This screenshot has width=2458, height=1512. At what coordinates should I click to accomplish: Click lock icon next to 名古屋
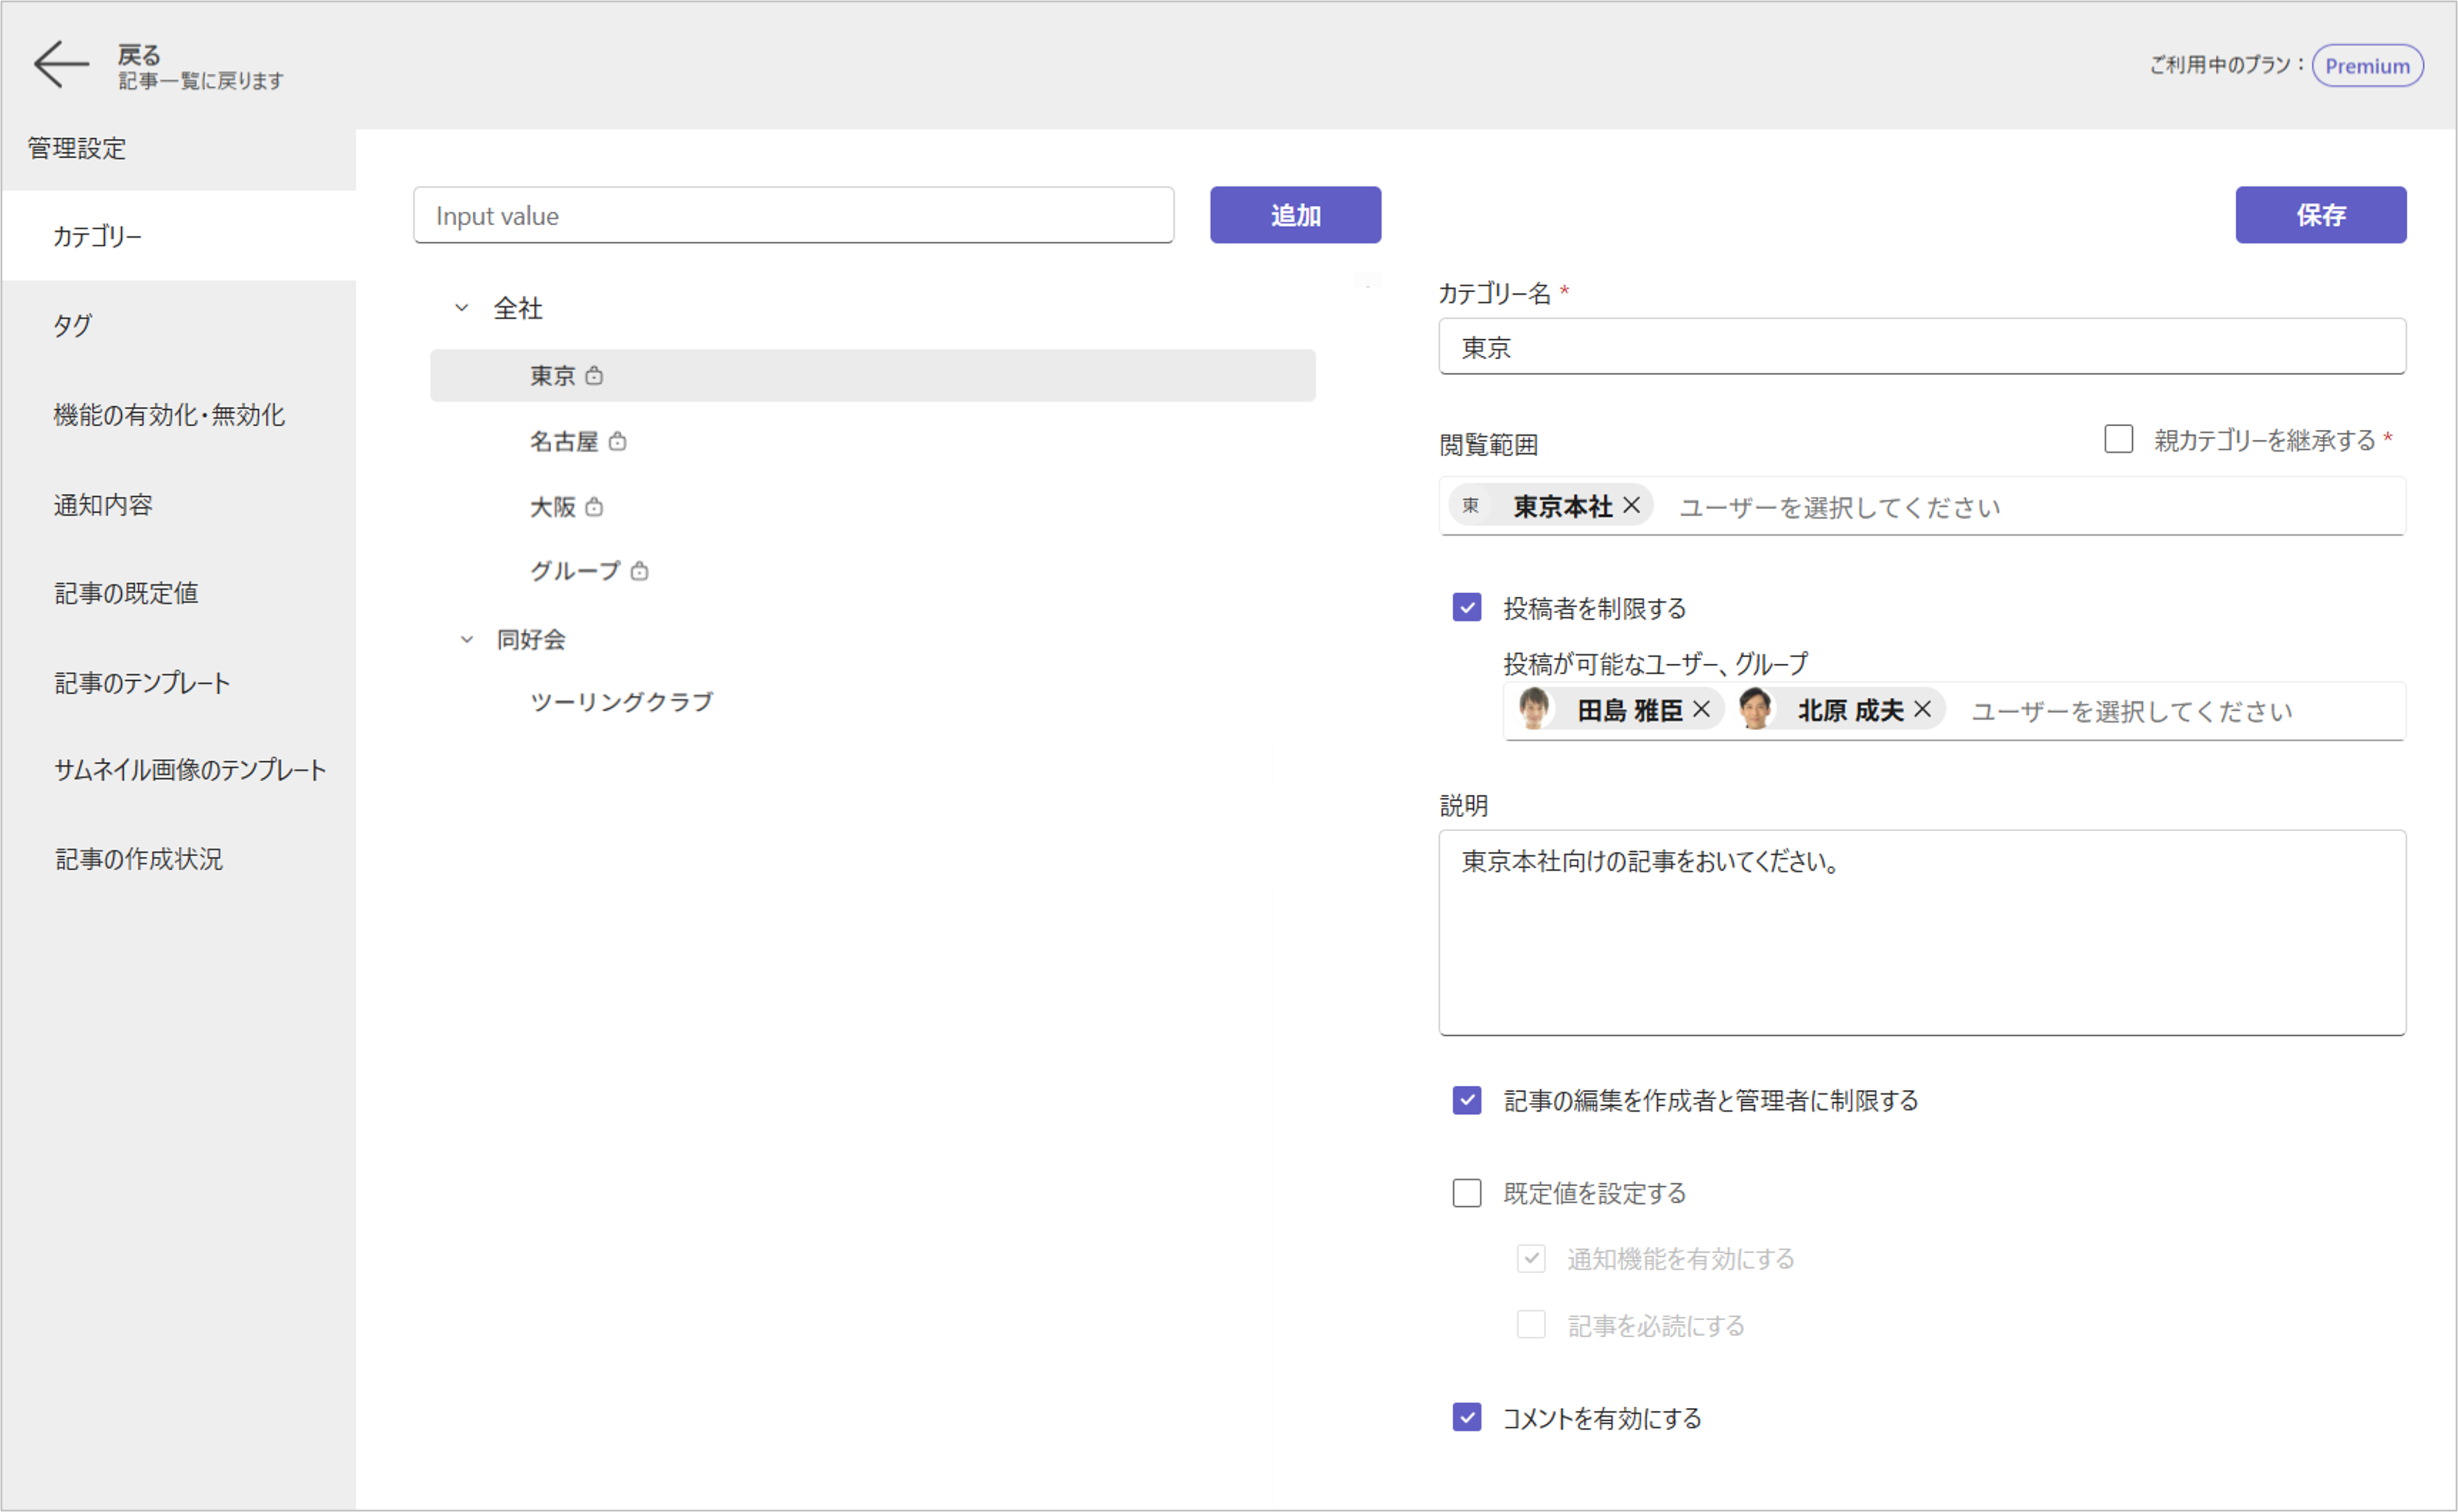point(617,441)
